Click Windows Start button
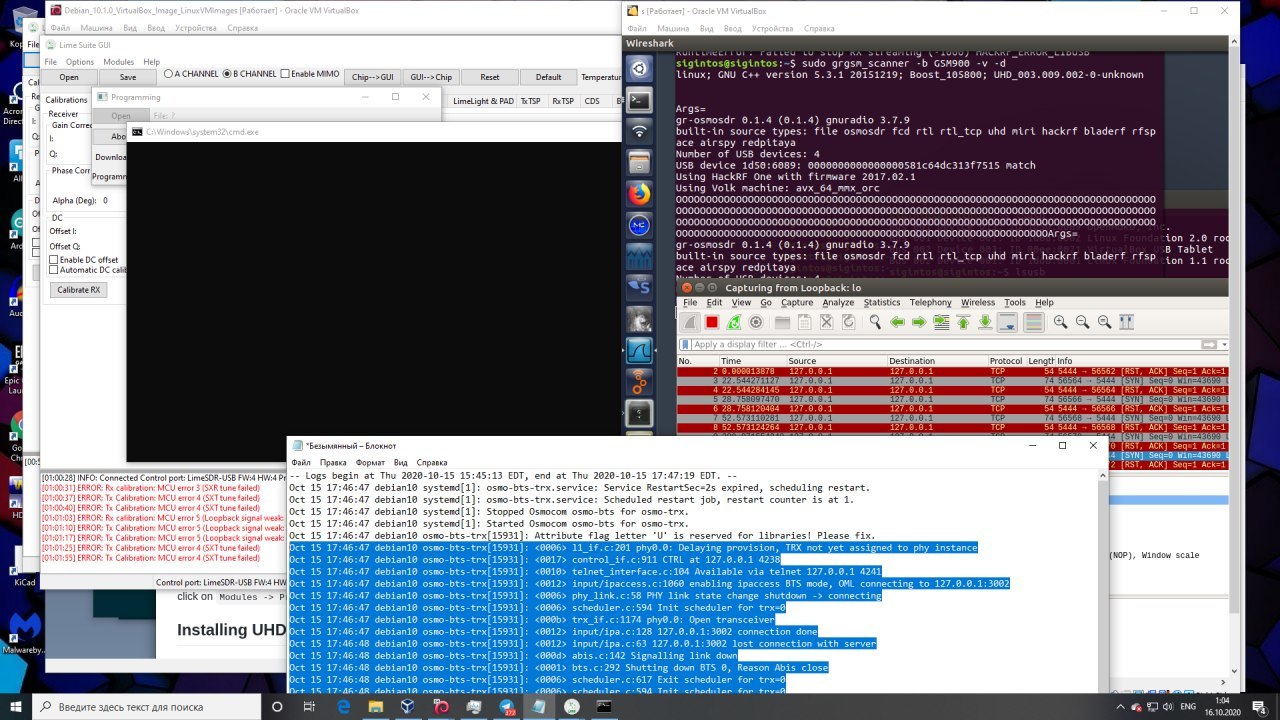Screen dimensions: 1280x720 point(16,706)
